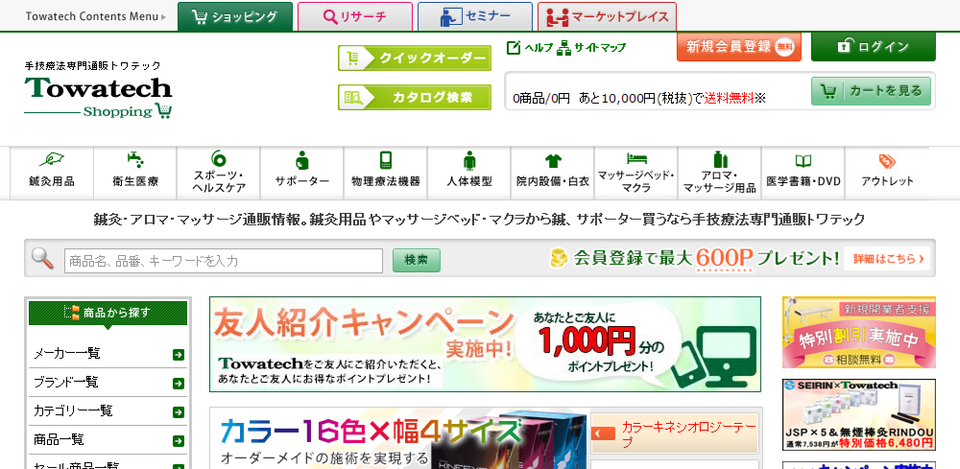Click the magnifying glass search icon
This screenshot has height=469, width=960.
(x=43, y=259)
